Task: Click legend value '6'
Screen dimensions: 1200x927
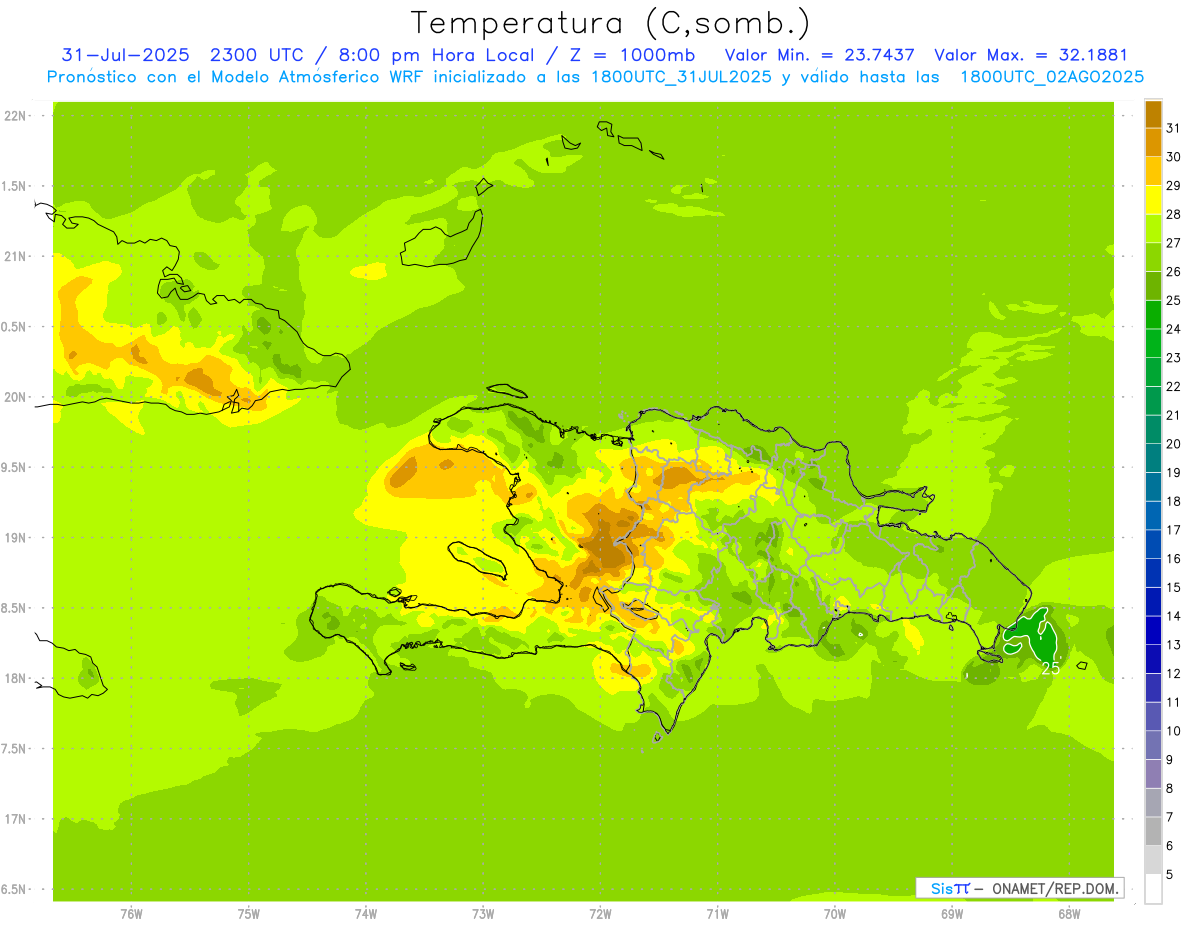Action: (x=1170, y=845)
